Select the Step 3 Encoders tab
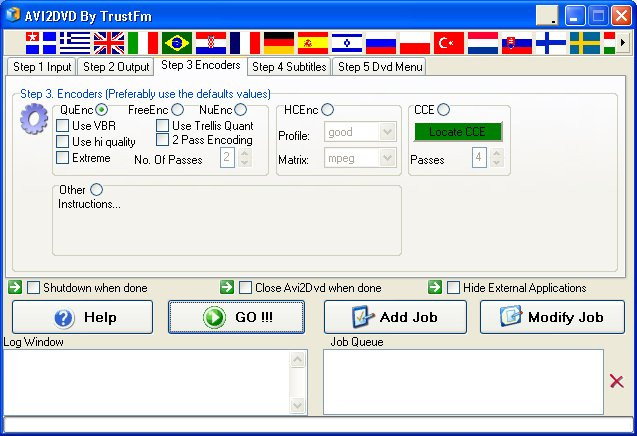Viewport: 637px width, 436px height. click(201, 65)
